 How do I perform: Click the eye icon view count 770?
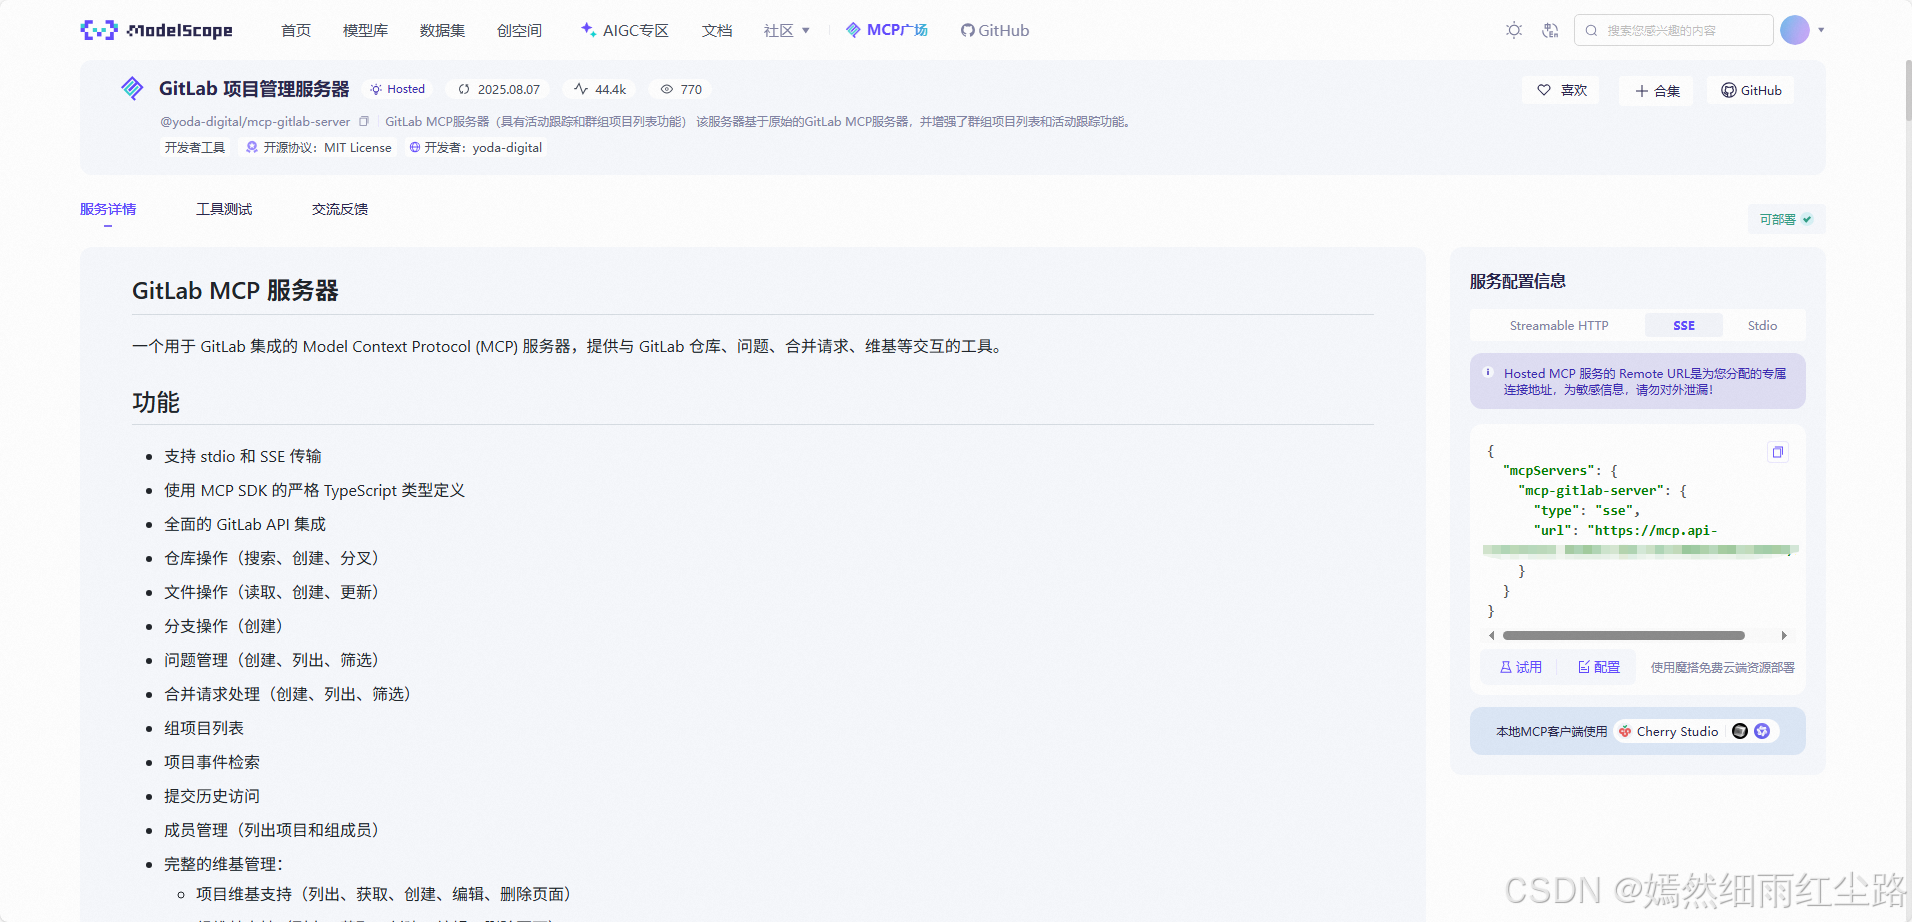[x=680, y=89]
